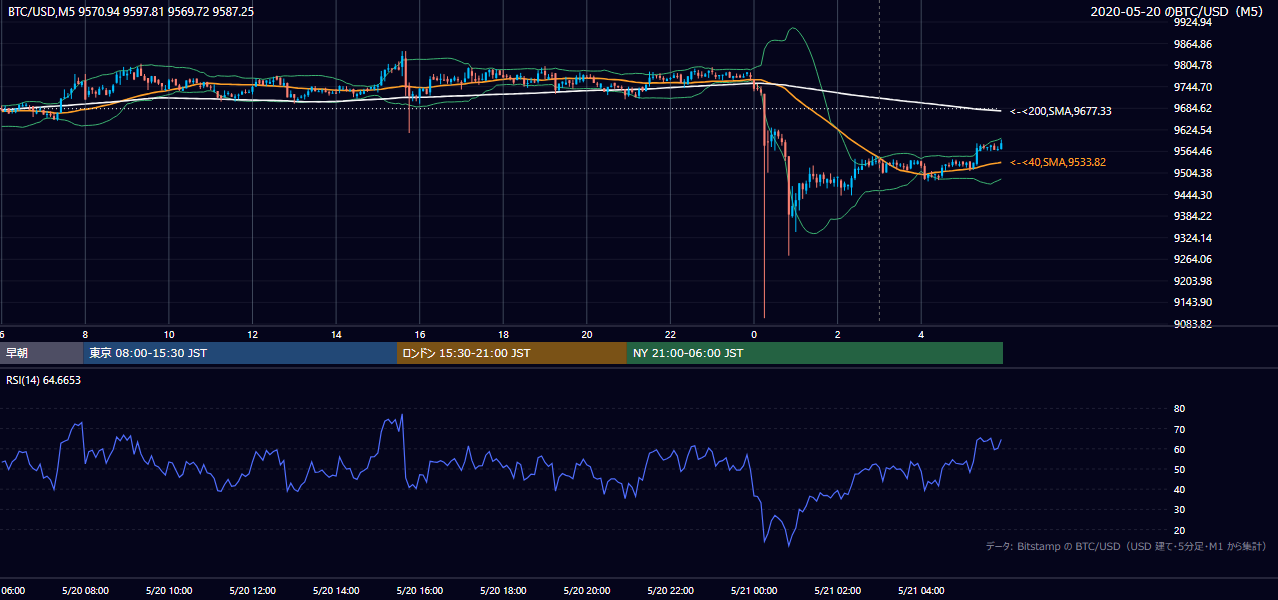Click the "5/20 14:00" time axis label
Viewport: 1278px width, 600px height.
pos(336,591)
